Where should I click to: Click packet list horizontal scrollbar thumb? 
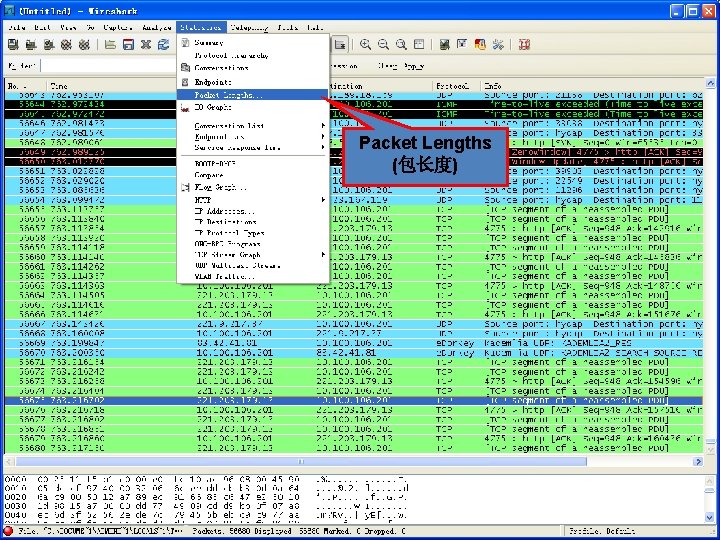pos(301,461)
